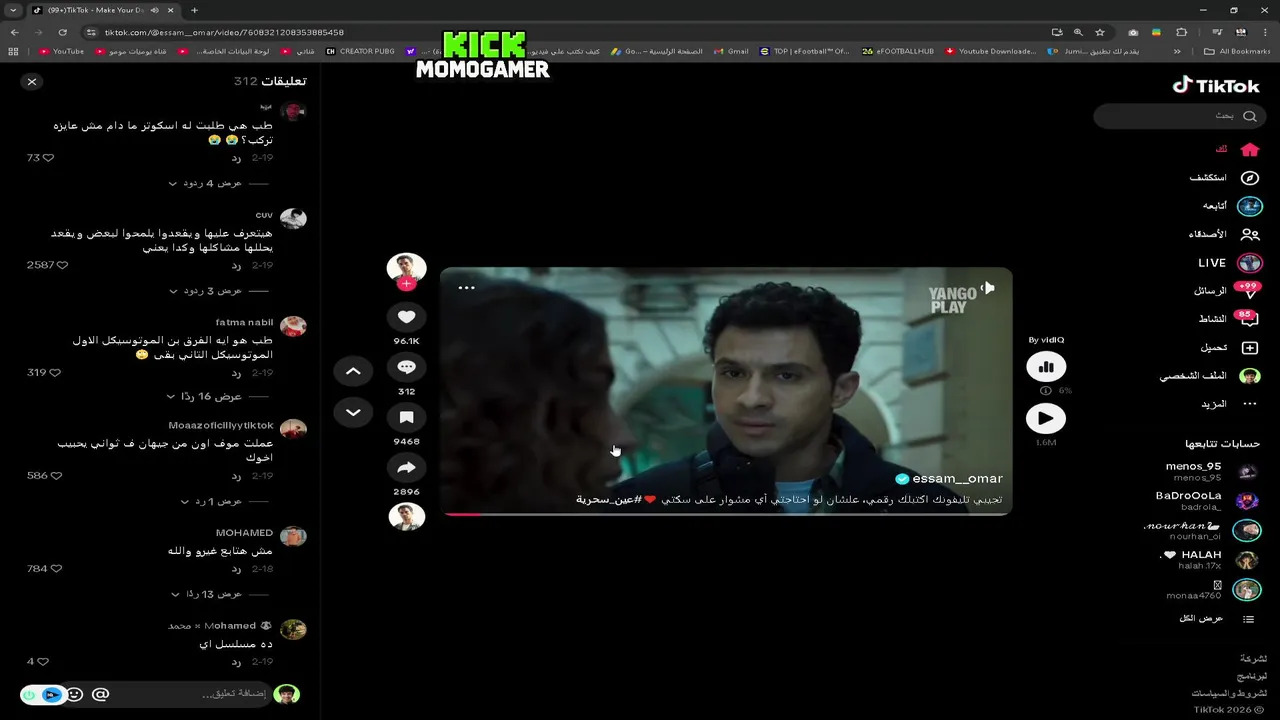
Task: Click the video progress bar
Action: [x=726, y=513]
